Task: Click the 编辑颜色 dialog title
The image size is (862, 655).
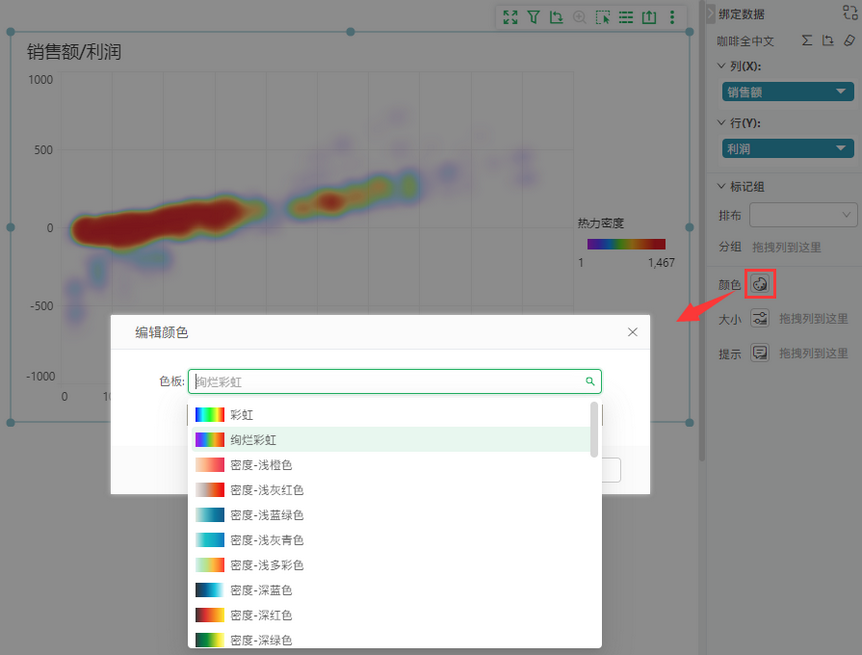Action: [x=162, y=332]
